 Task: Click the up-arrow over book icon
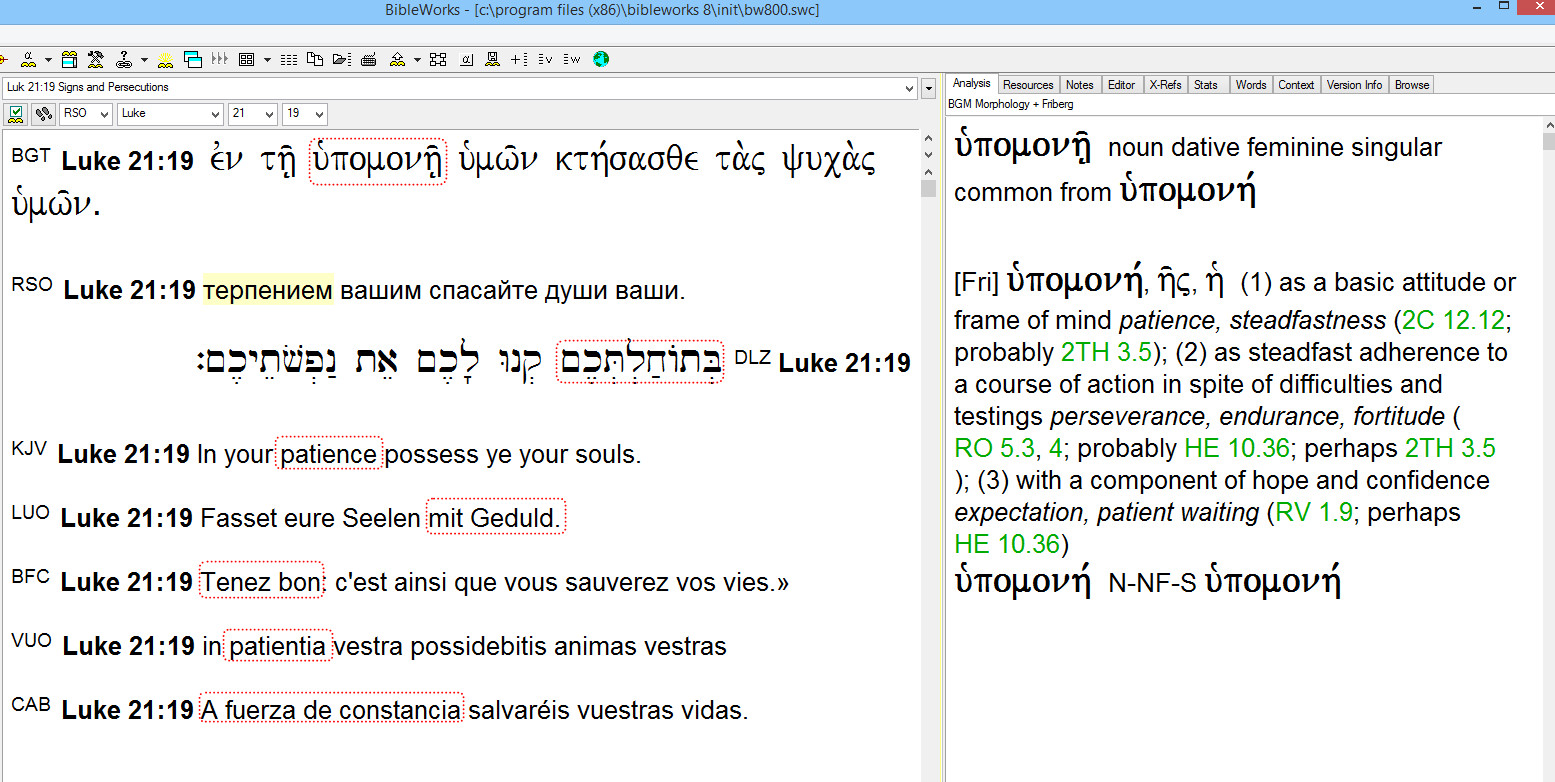click(397, 59)
